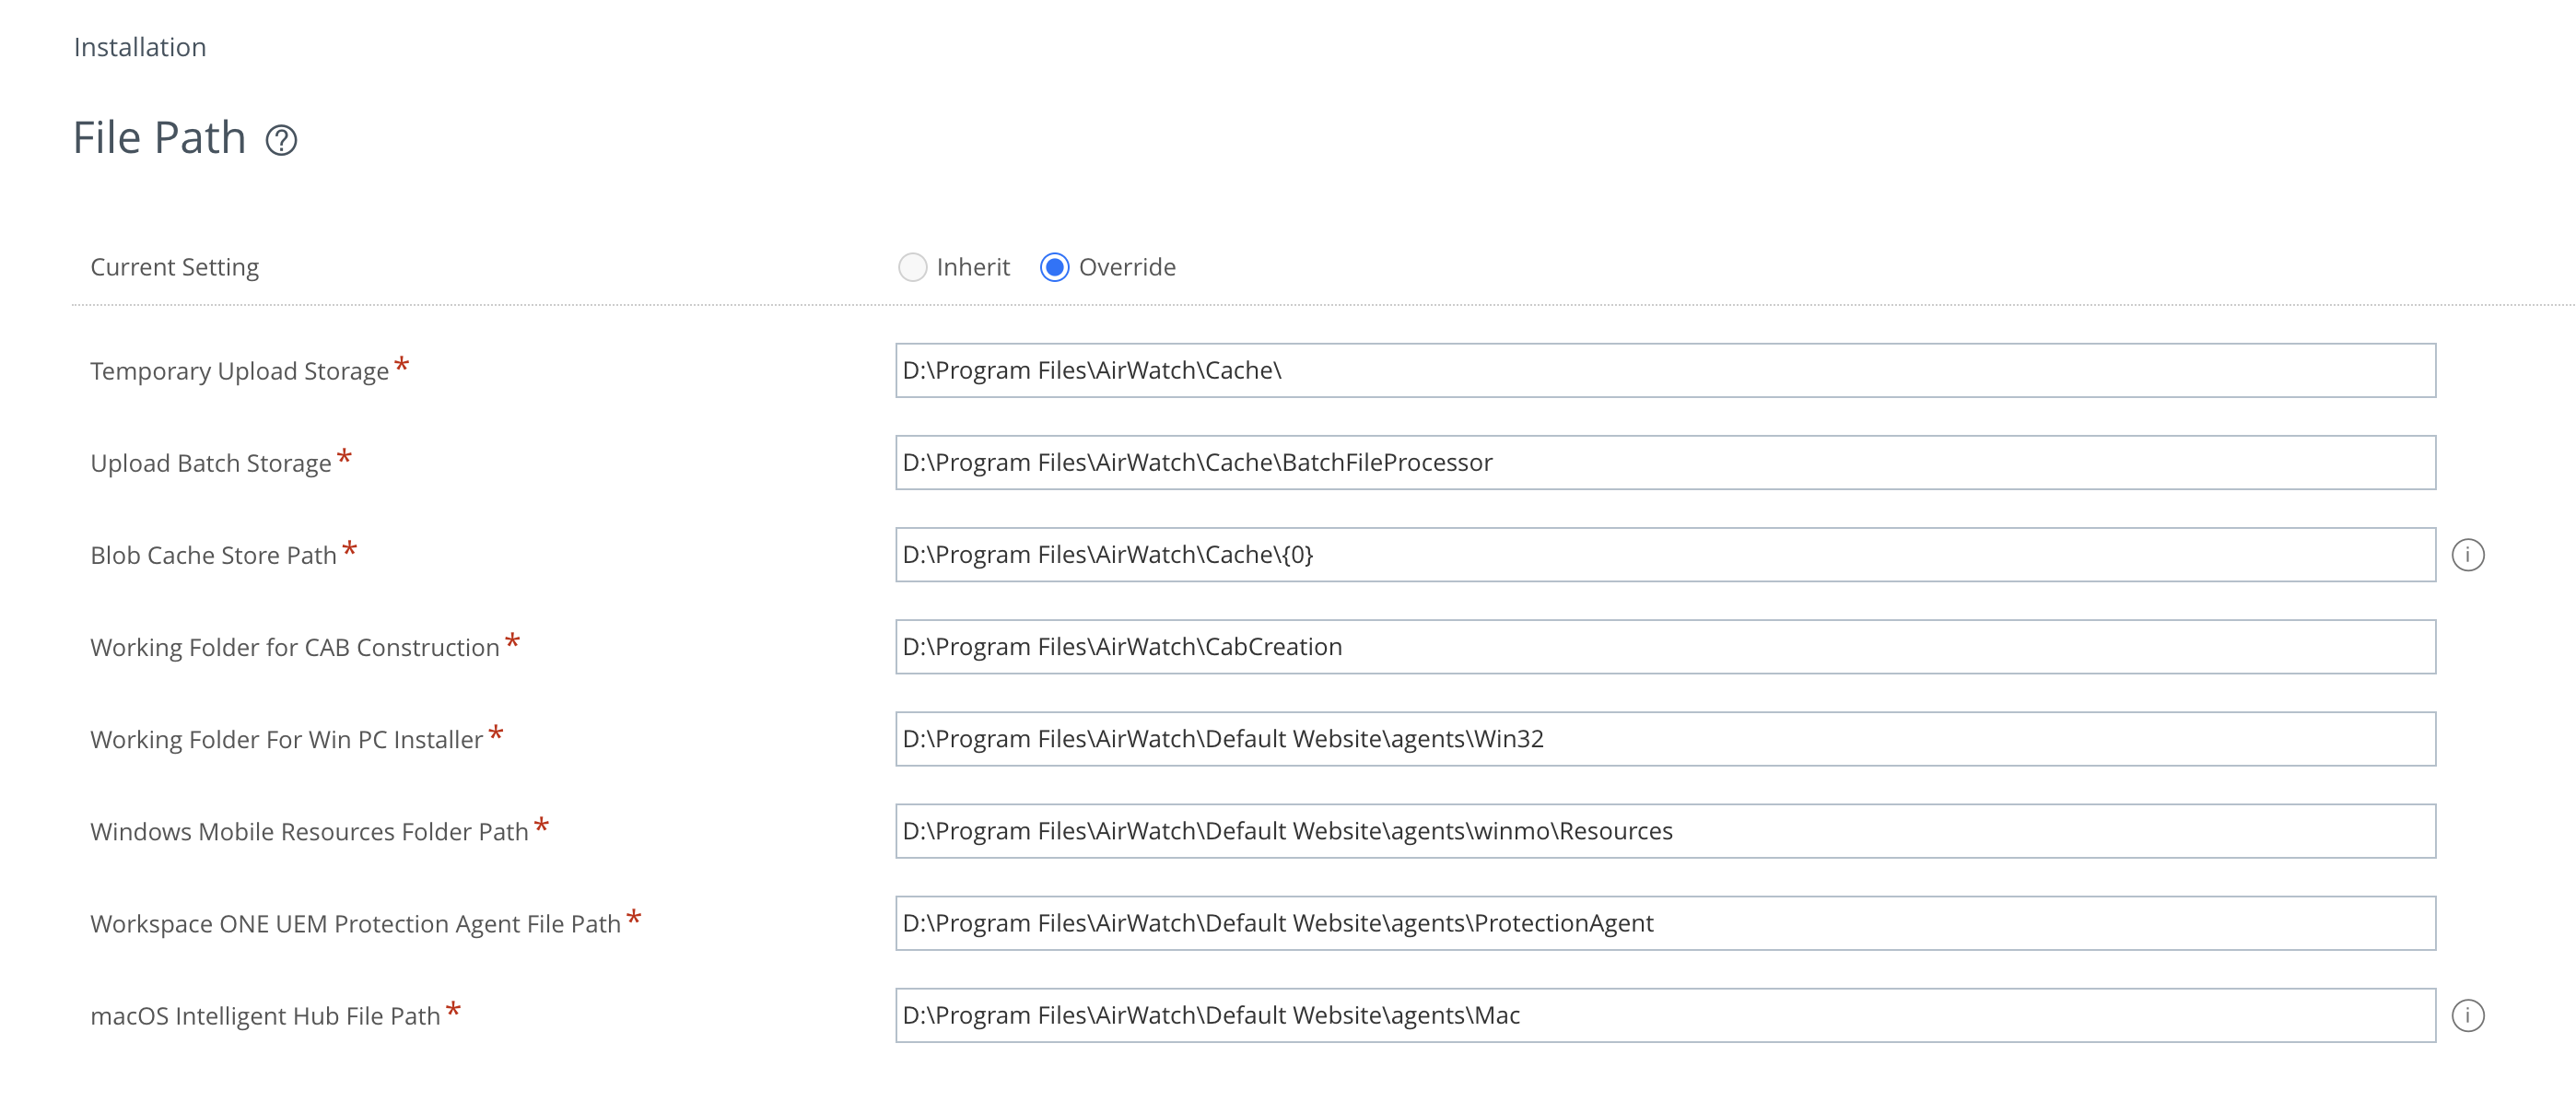Viewport: 2576px width, 1102px height.
Task: Click the File Path page heading
Action: point(160,138)
